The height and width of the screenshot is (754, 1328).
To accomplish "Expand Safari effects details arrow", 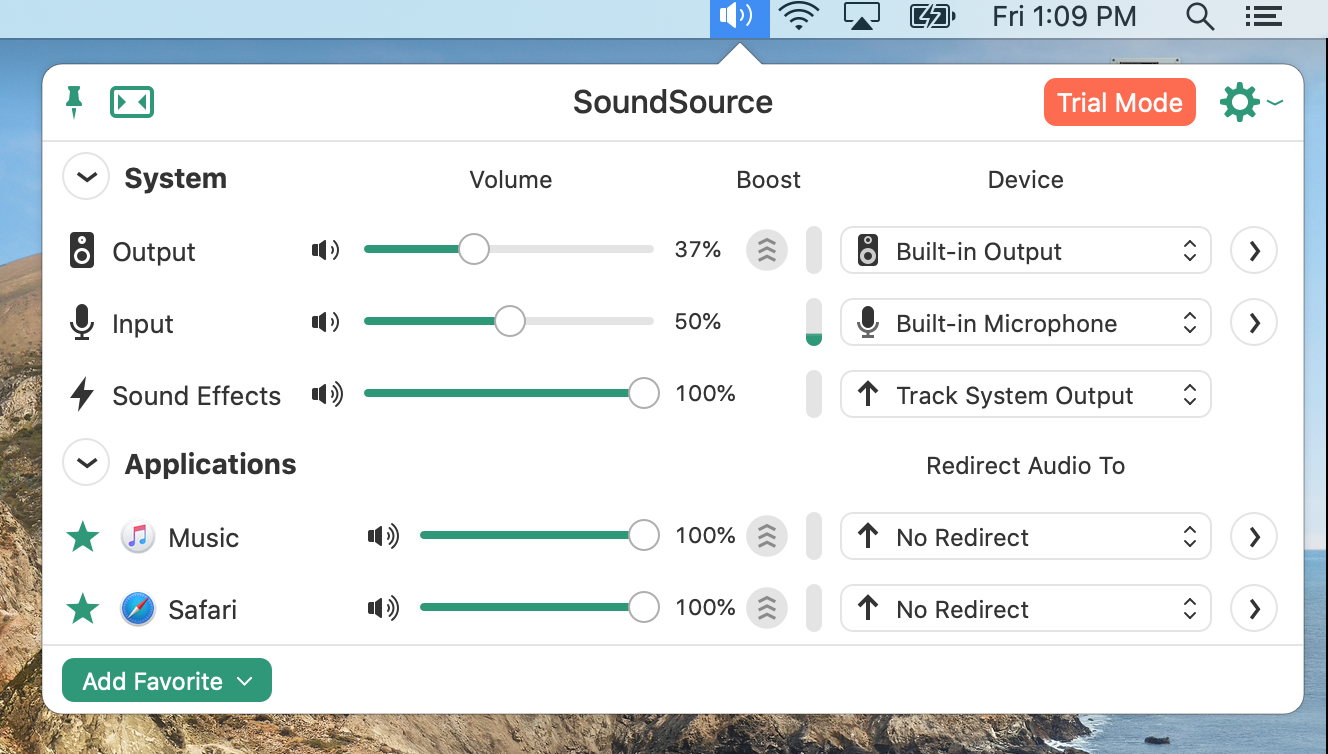I will [x=1254, y=609].
